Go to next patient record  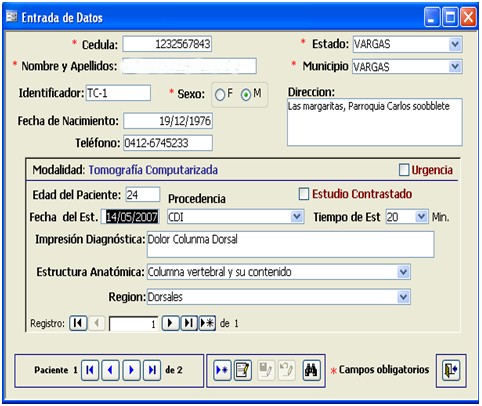tap(131, 370)
